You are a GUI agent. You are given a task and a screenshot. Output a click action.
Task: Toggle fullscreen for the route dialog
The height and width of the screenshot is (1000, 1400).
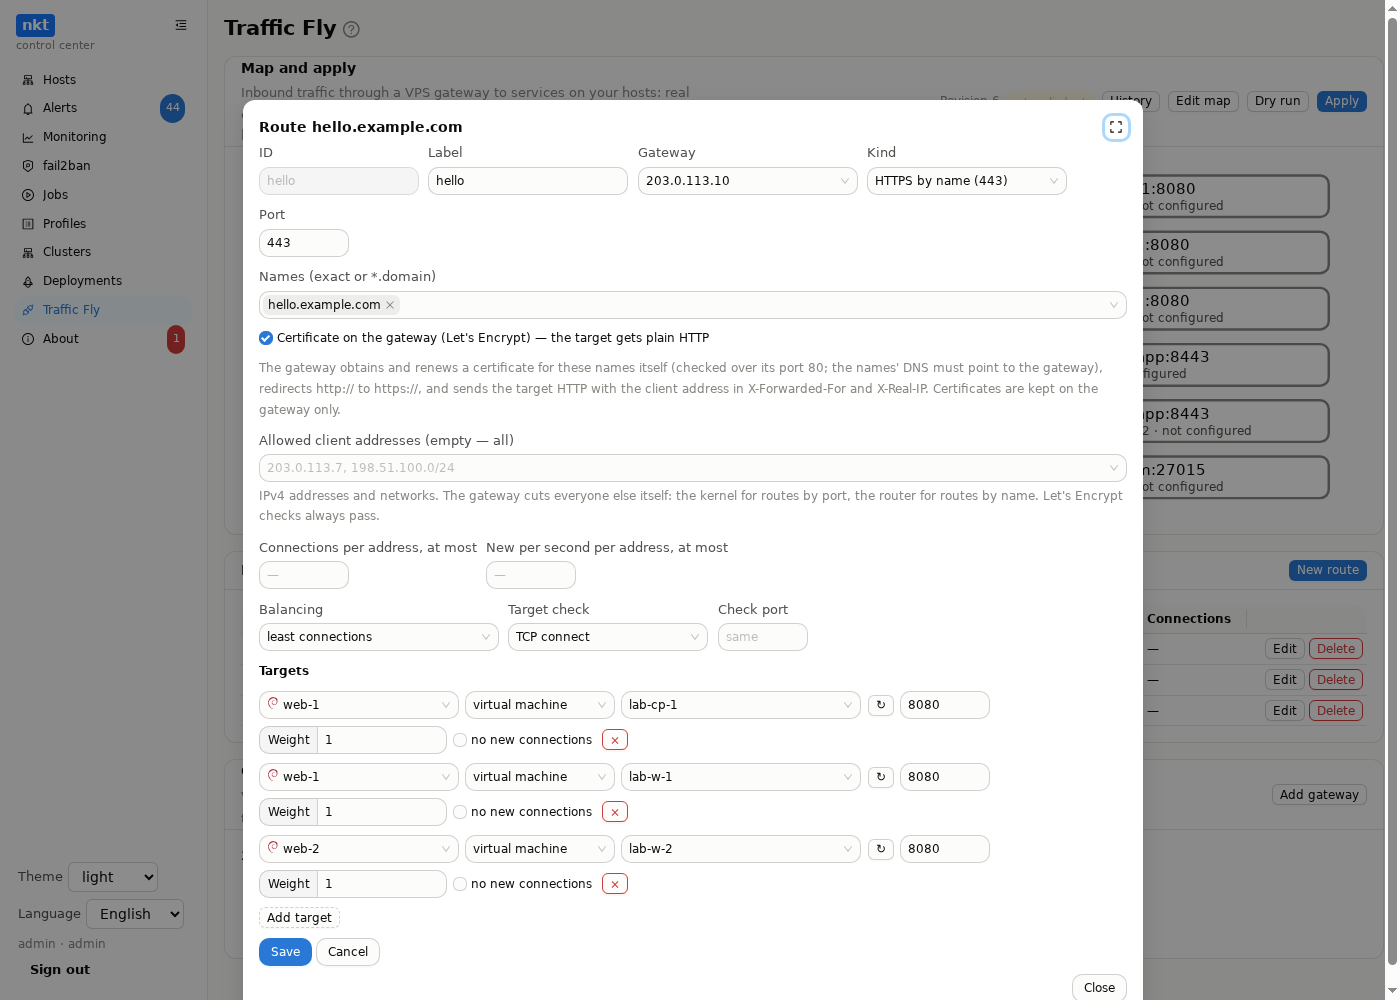coord(1116,127)
